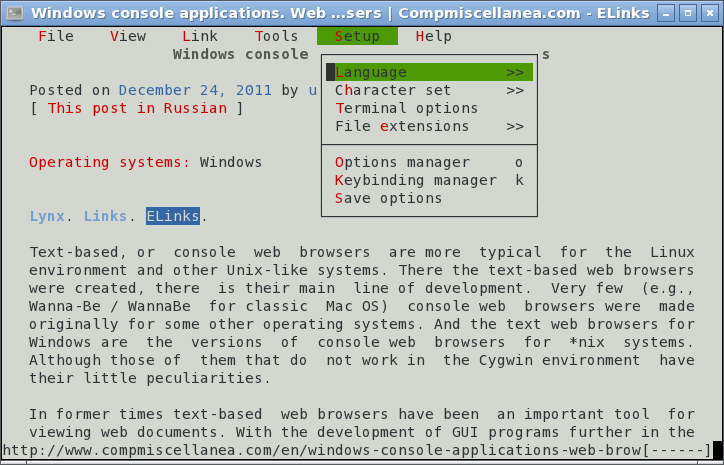Click the 'Windows console' page heading
Image resolution: width=724 pixels, height=465 pixels.
[241, 54]
